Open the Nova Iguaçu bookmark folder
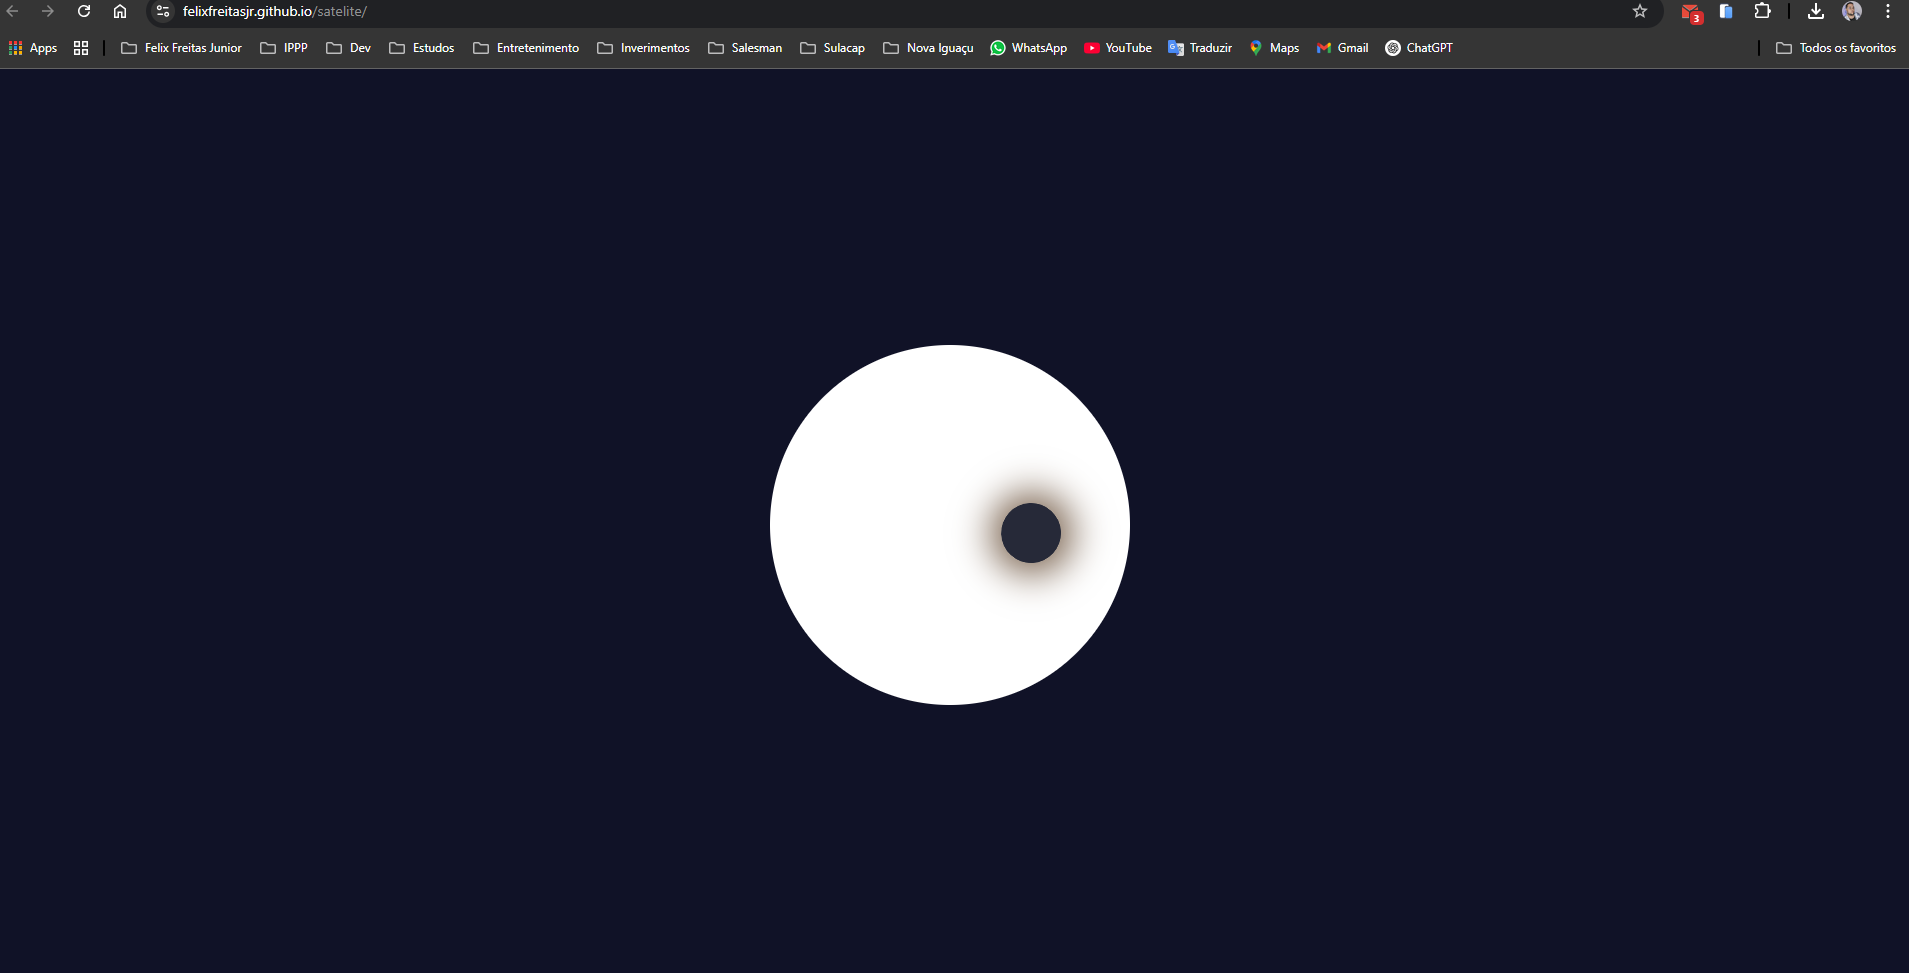Viewport: 1909px width, 973px height. pyautogui.click(x=928, y=48)
